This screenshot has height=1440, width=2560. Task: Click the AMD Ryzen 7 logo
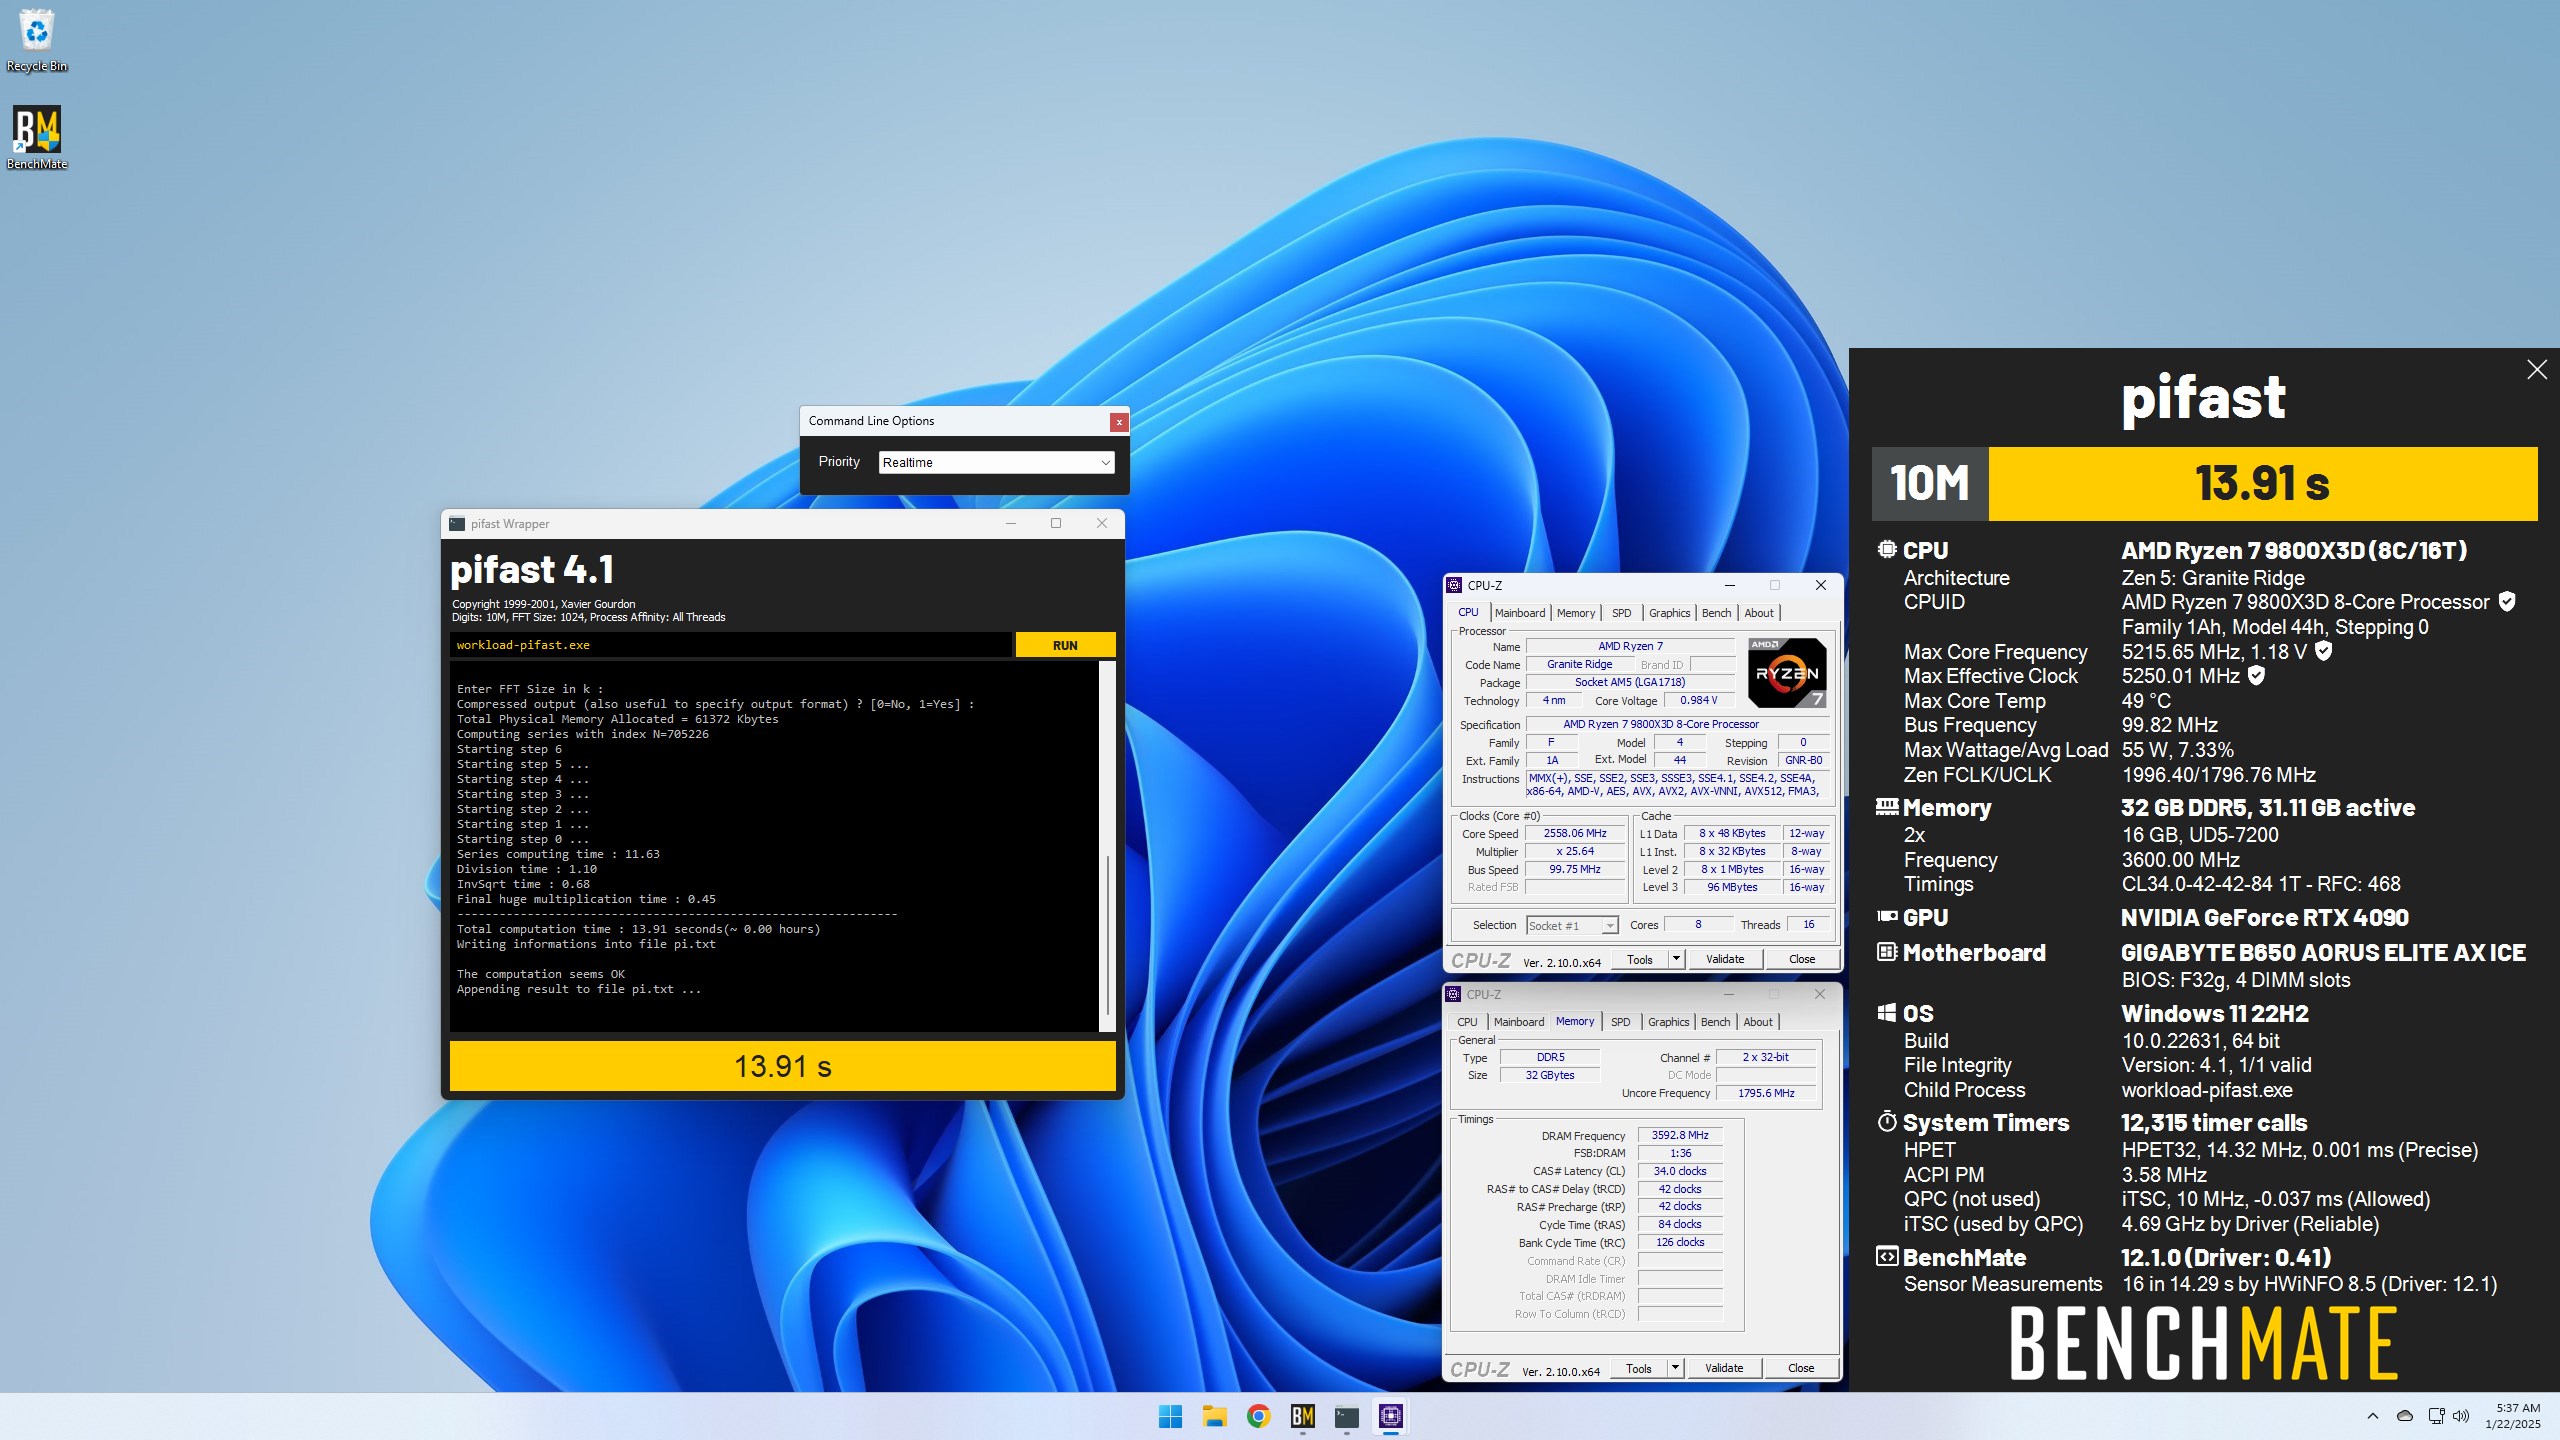[1787, 672]
